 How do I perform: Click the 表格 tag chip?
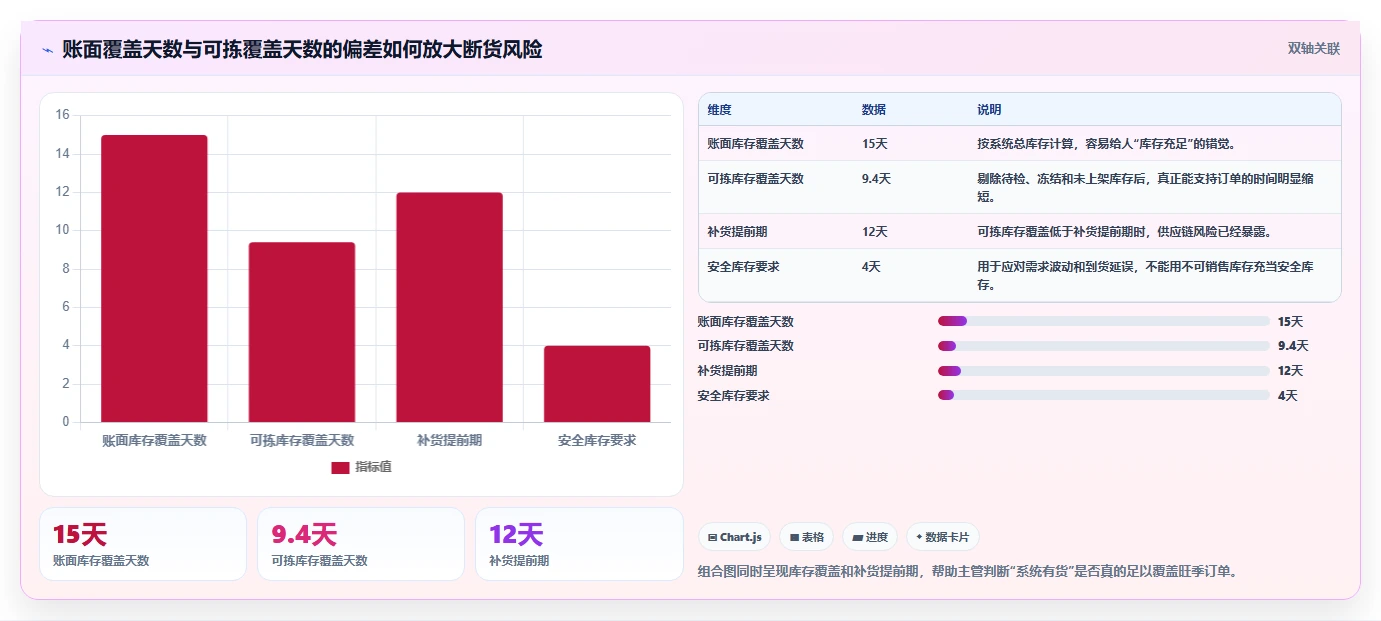tap(807, 537)
